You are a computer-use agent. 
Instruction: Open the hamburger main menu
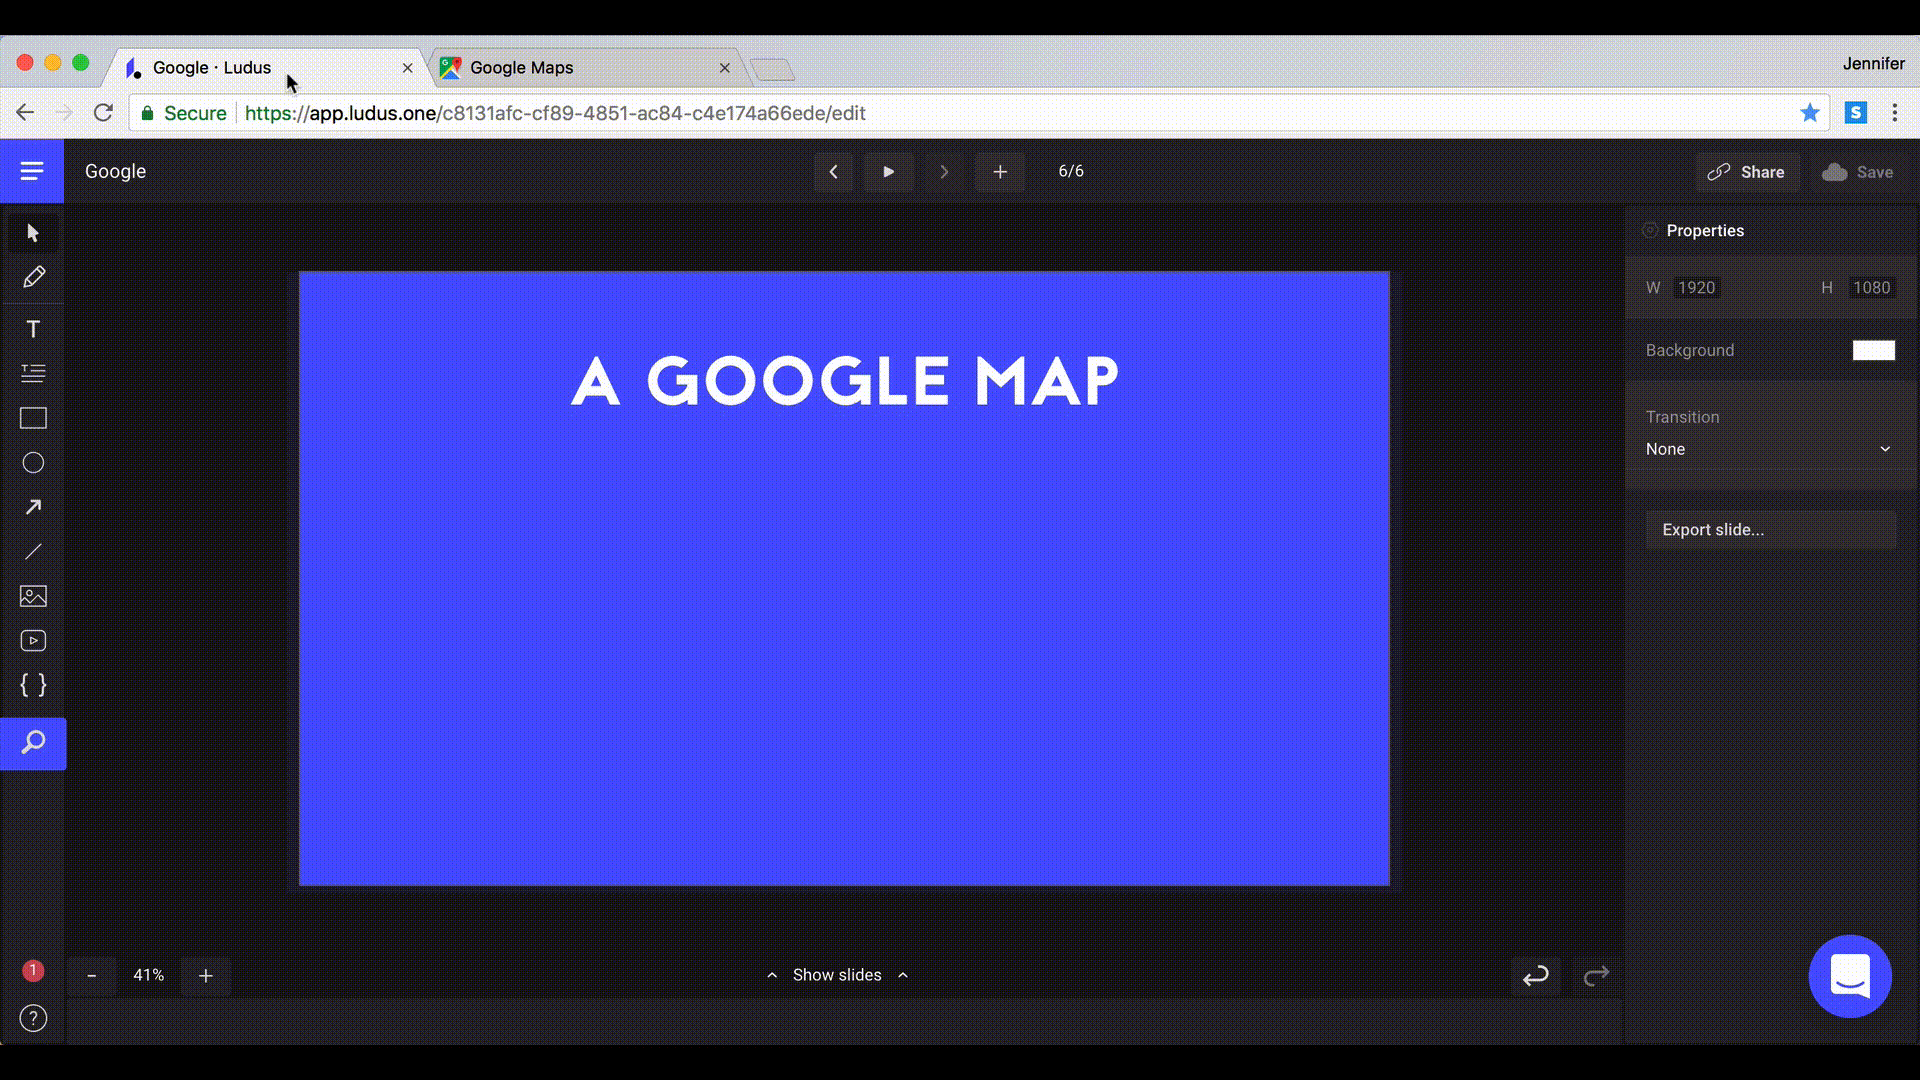[x=32, y=171]
